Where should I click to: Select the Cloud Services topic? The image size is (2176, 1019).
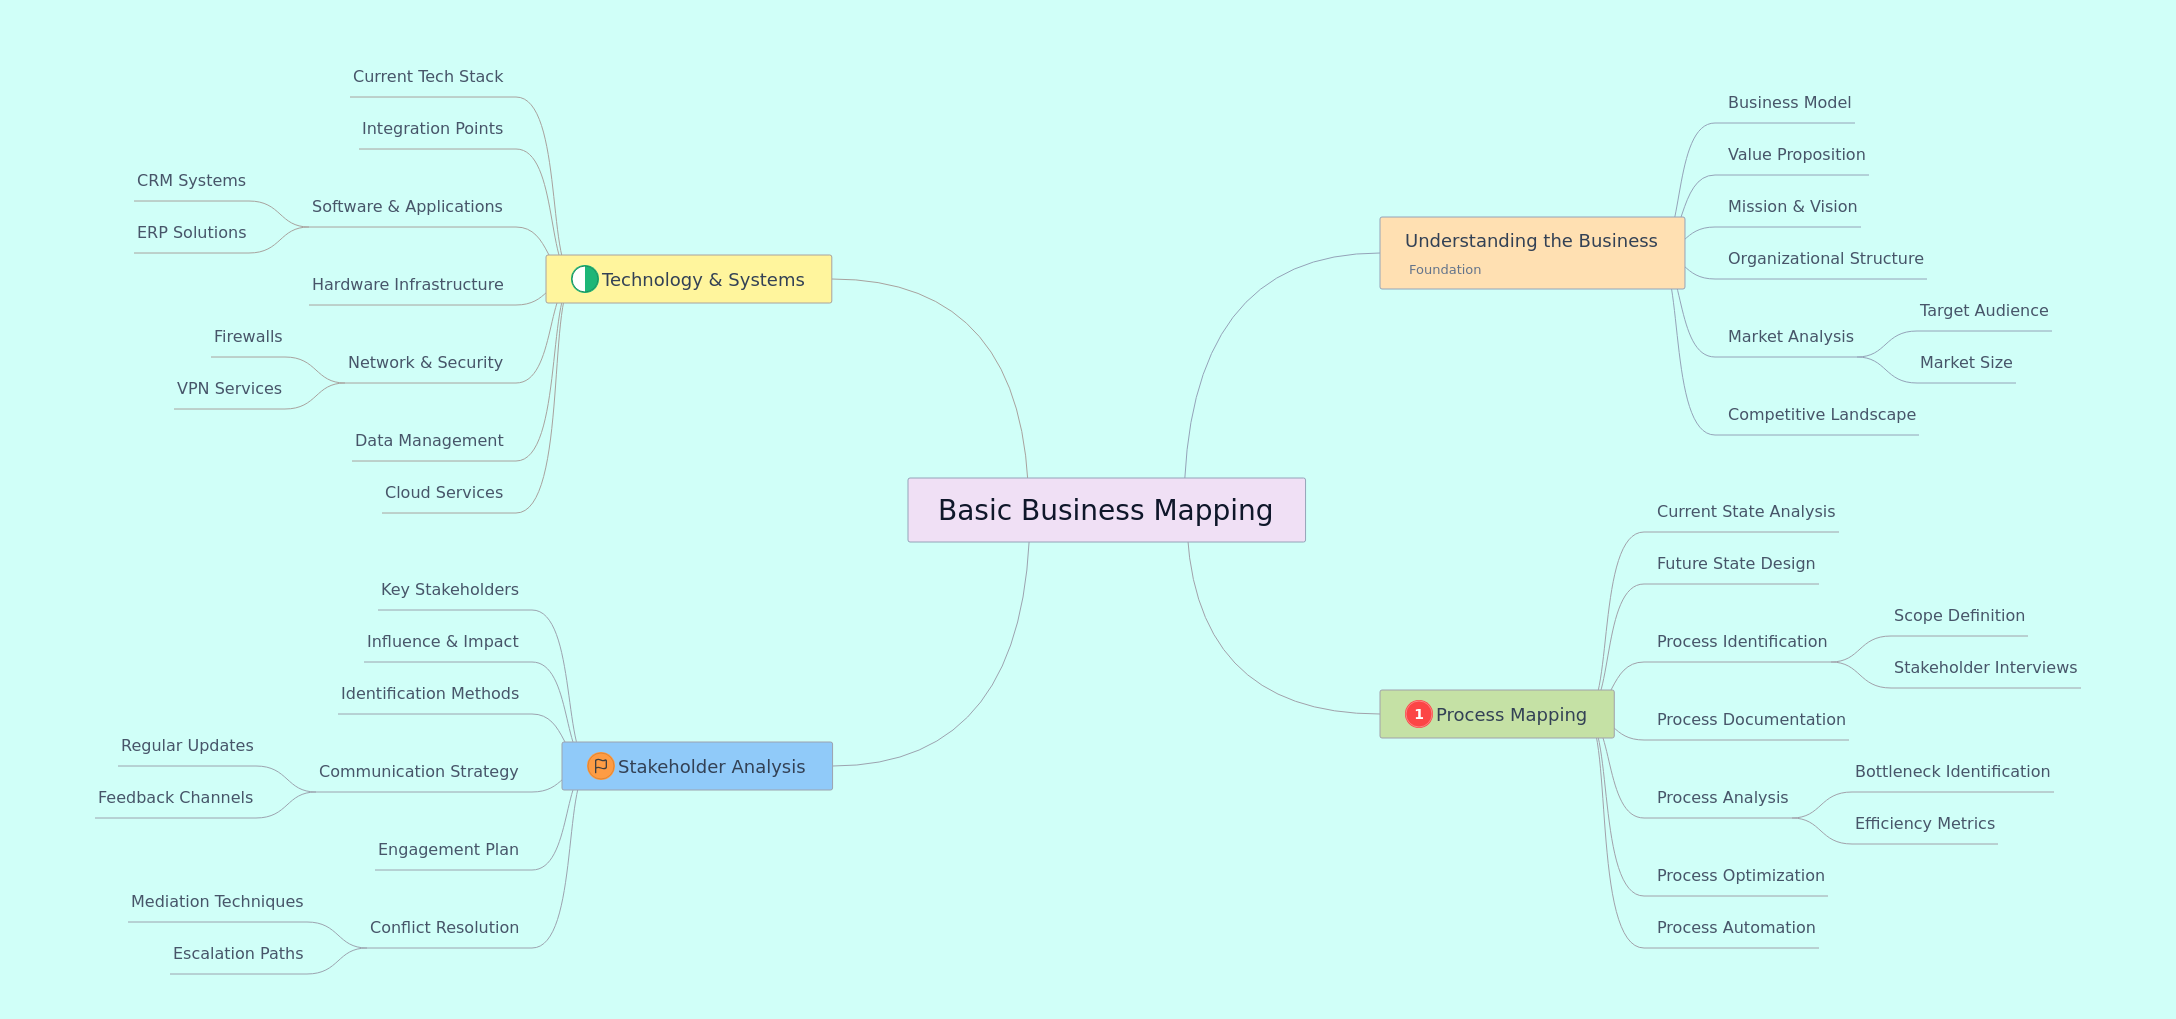click(x=444, y=493)
